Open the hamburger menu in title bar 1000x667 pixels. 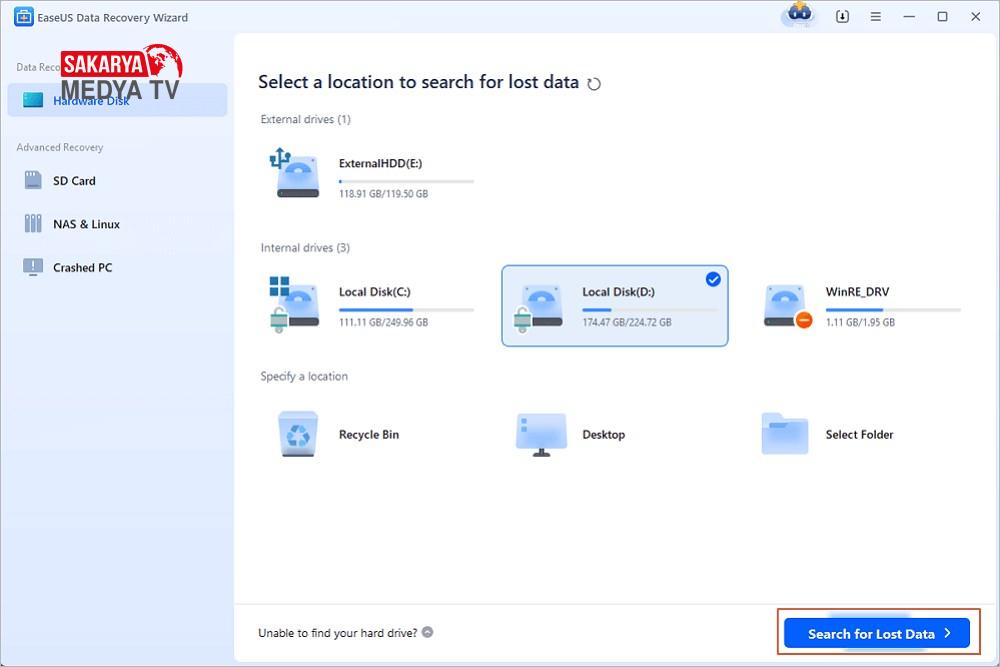coord(876,17)
